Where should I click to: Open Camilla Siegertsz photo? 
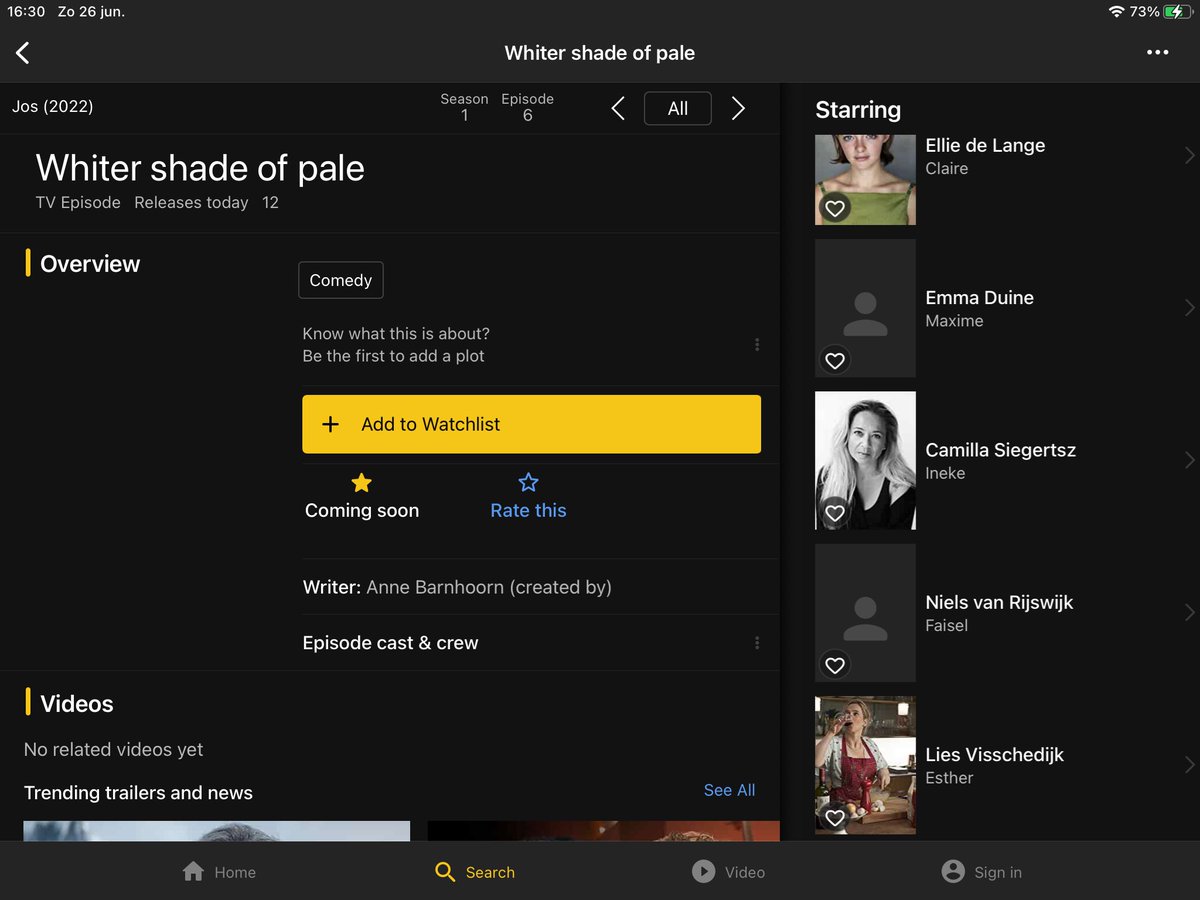pyautogui.click(x=865, y=460)
